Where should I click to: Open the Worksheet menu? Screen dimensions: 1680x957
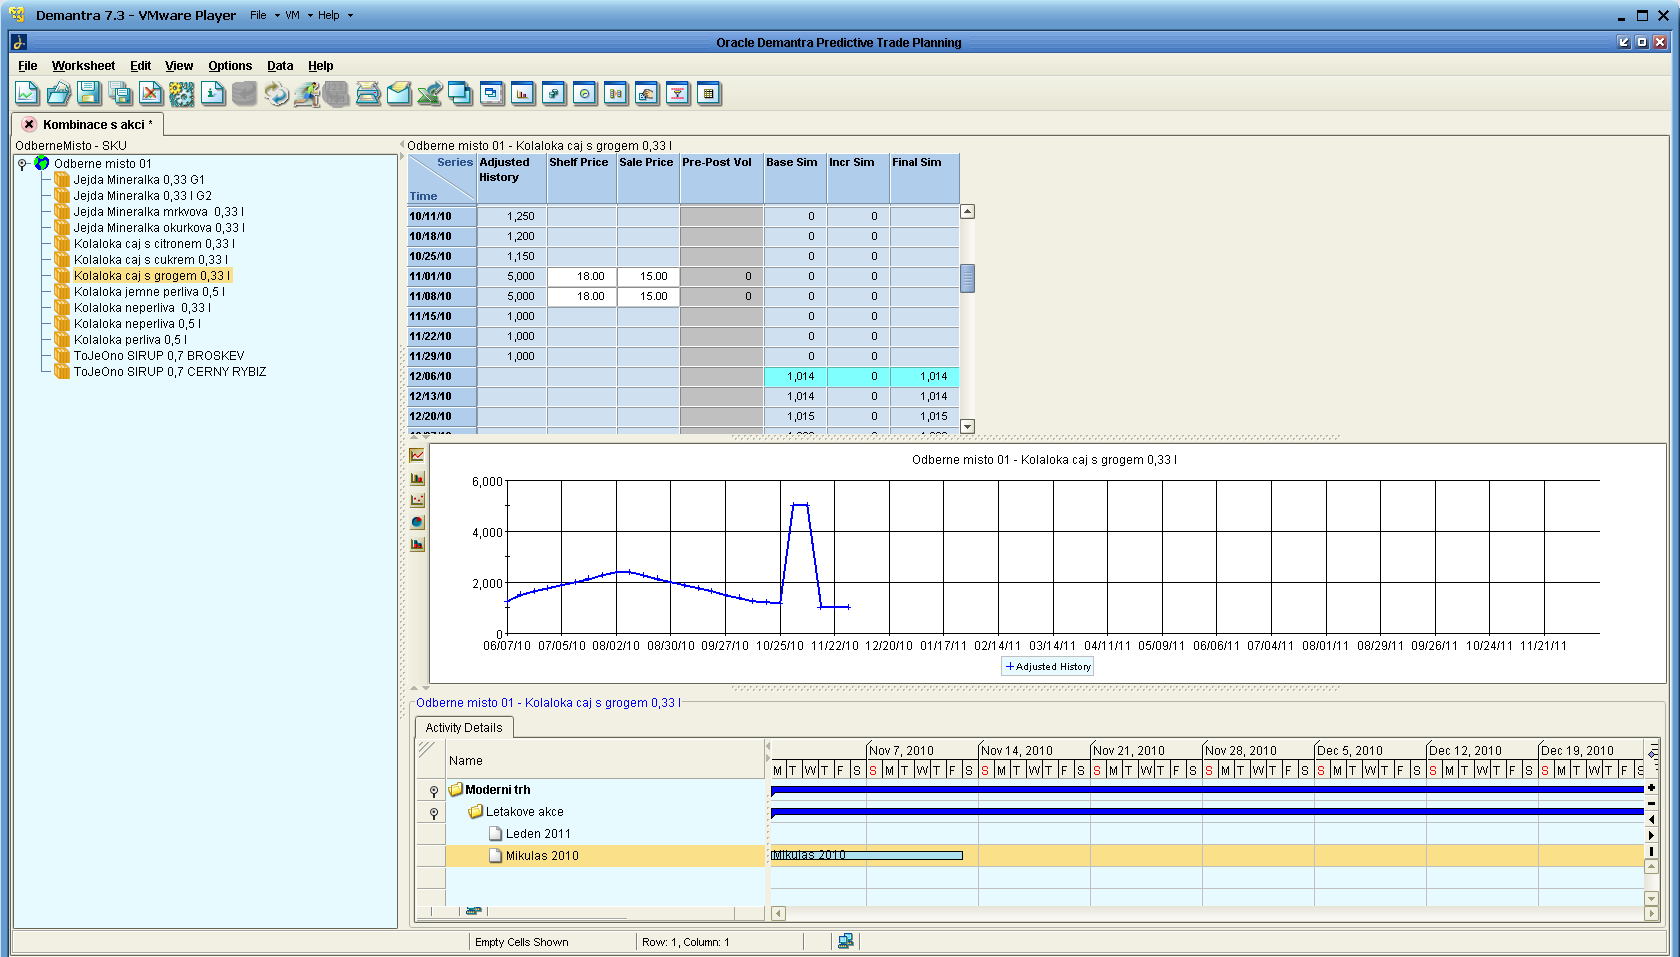click(83, 66)
